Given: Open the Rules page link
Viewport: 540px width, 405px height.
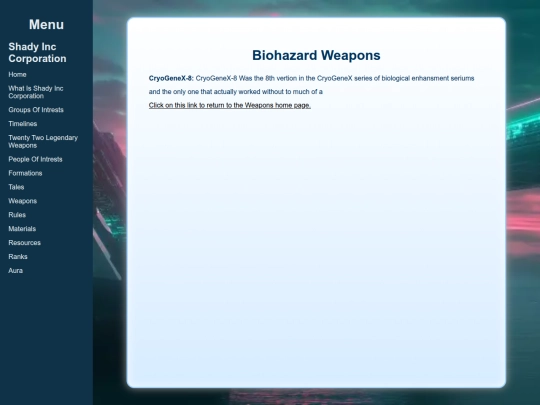Looking at the screenshot, I should click(17, 215).
